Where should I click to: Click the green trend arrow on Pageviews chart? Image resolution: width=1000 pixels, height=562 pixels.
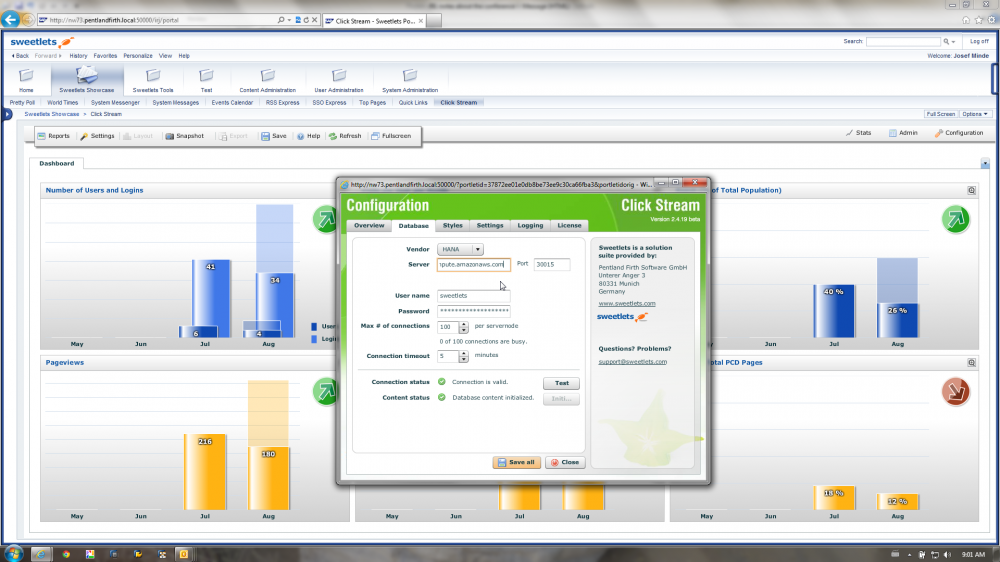(x=325, y=392)
